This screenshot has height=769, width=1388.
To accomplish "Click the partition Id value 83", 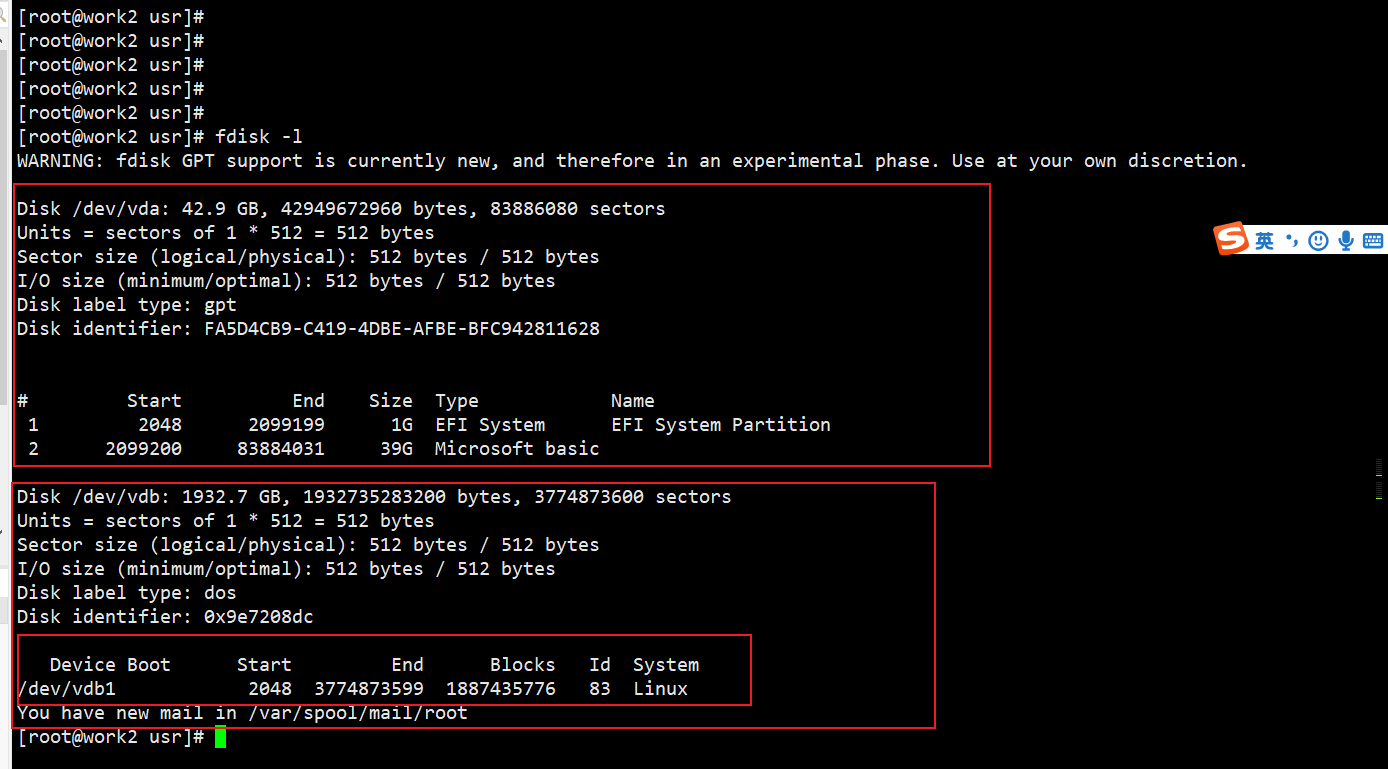I will (x=600, y=689).
